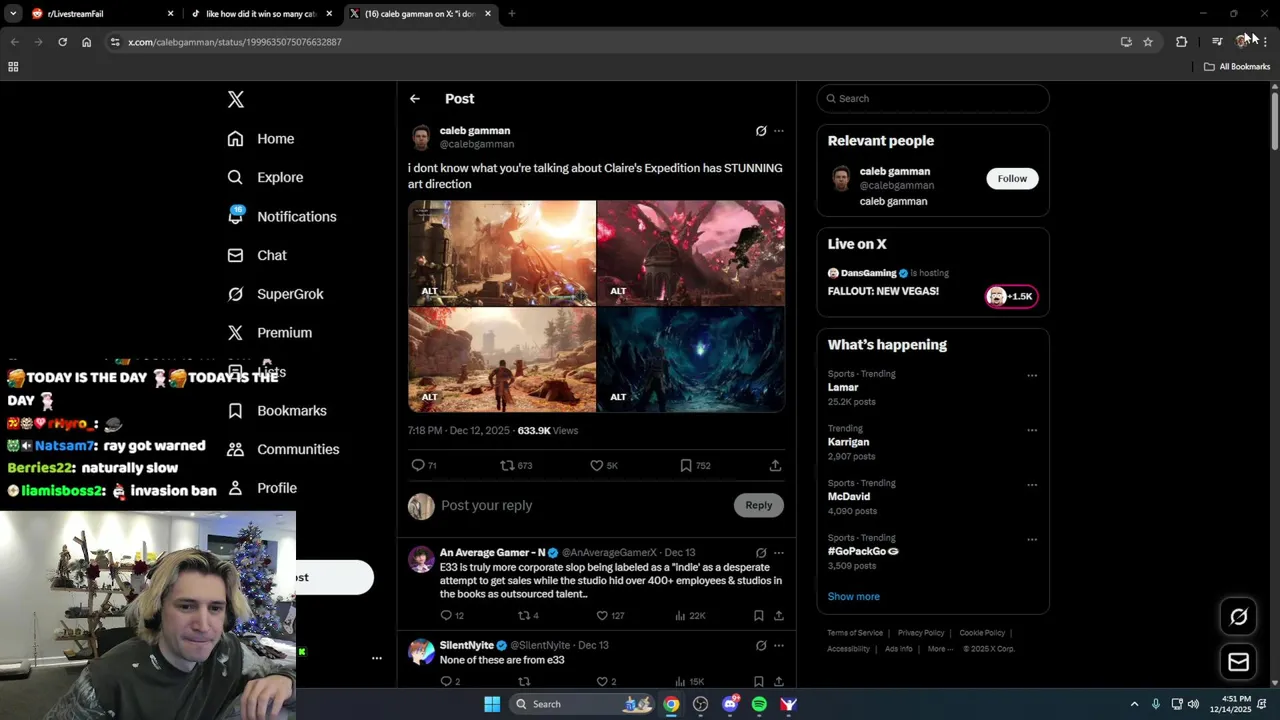
Task: Open the floating Grok button
Action: [1238, 617]
